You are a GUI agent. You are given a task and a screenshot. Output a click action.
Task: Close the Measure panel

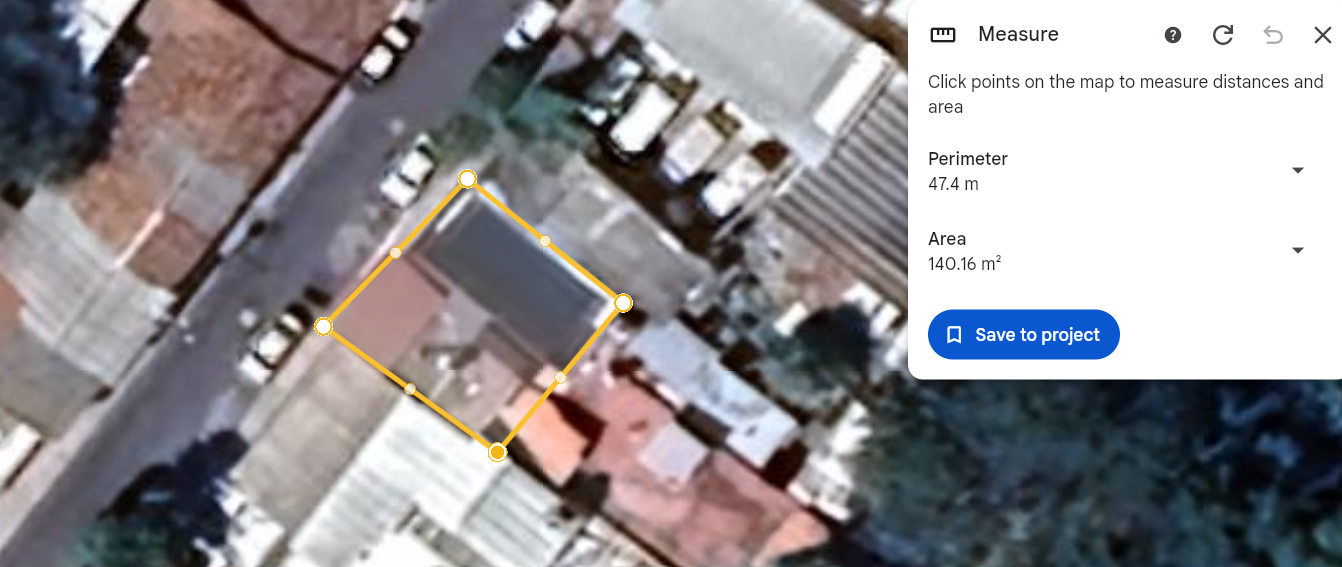(x=1322, y=35)
